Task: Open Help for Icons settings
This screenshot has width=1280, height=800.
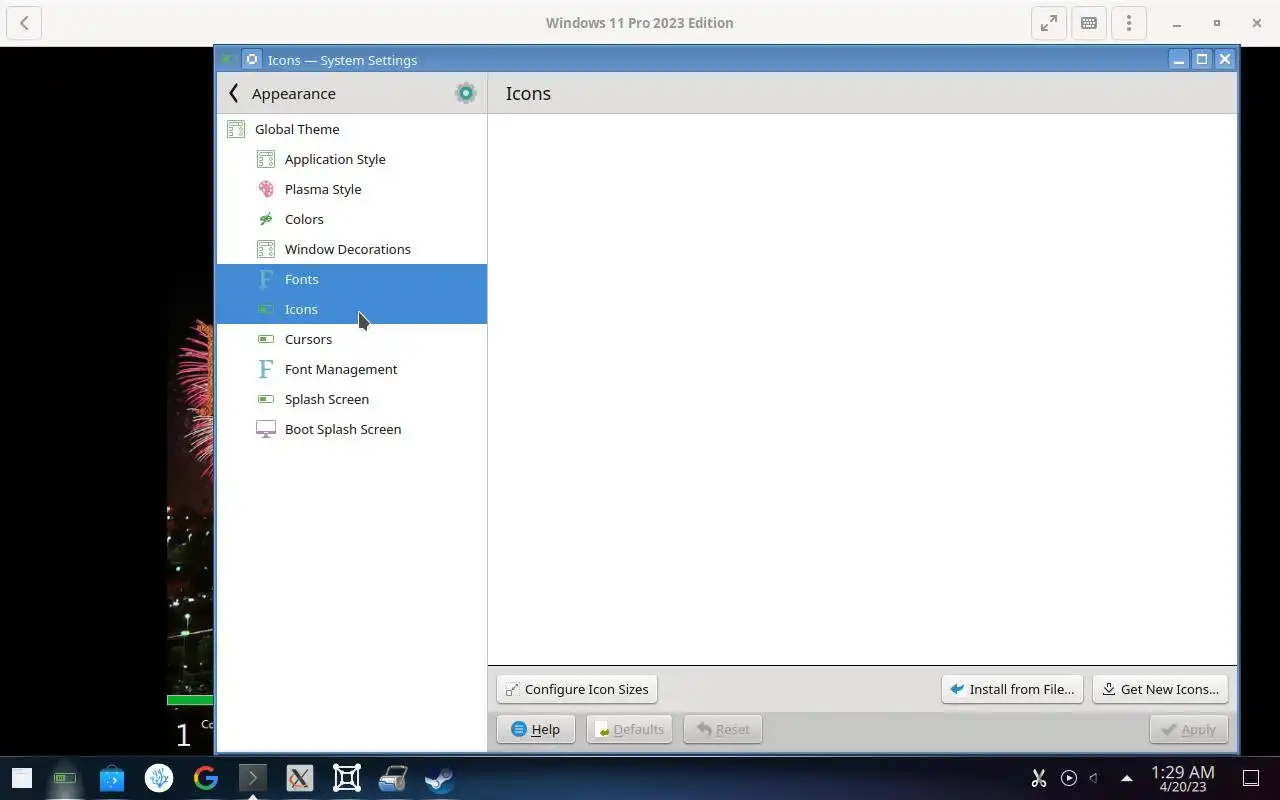Action: (x=536, y=729)
